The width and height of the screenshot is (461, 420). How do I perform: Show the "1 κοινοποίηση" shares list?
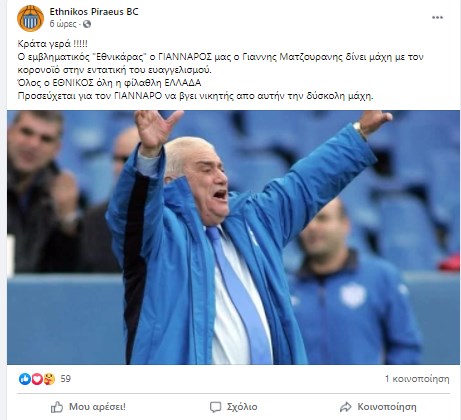pos(417,379)
